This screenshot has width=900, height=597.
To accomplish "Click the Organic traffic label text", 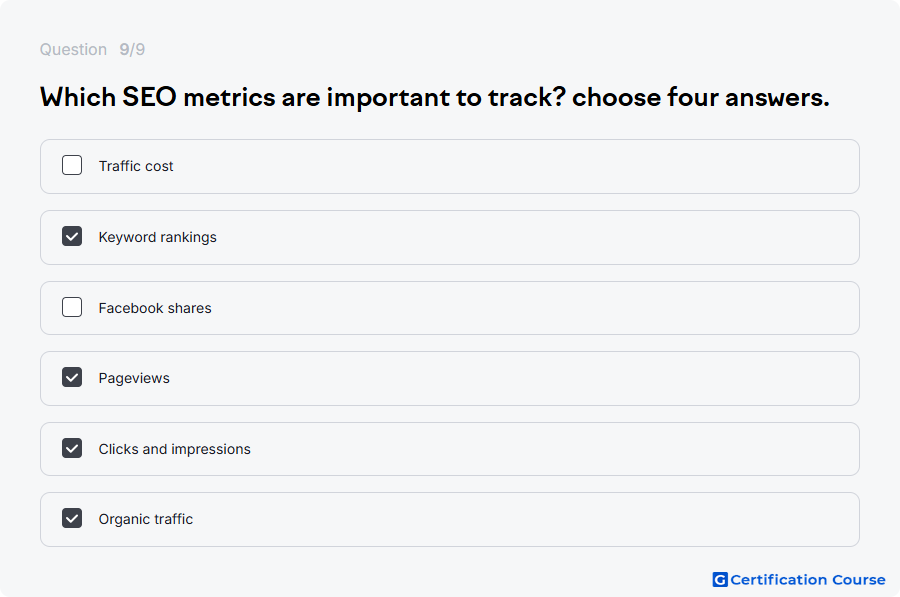I will point(145,519).
